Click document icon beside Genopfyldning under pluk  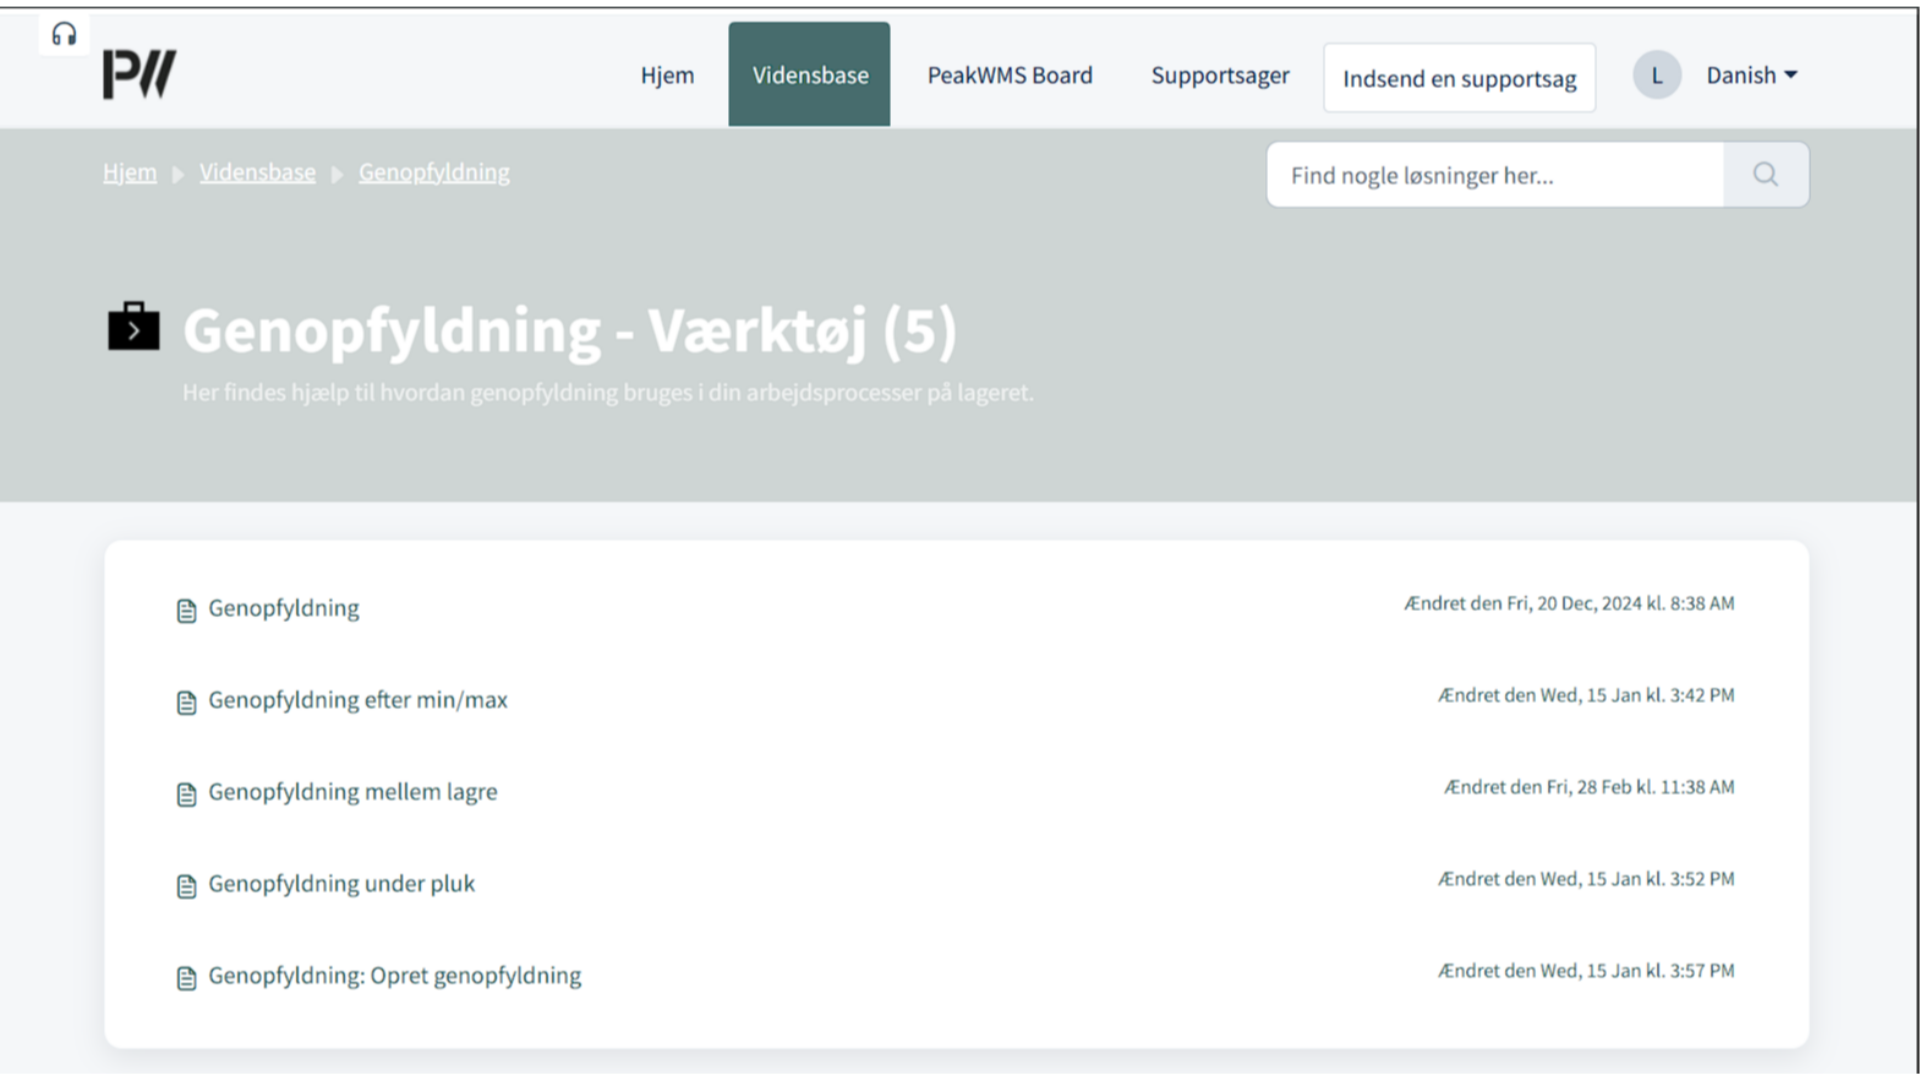point(186,886)
